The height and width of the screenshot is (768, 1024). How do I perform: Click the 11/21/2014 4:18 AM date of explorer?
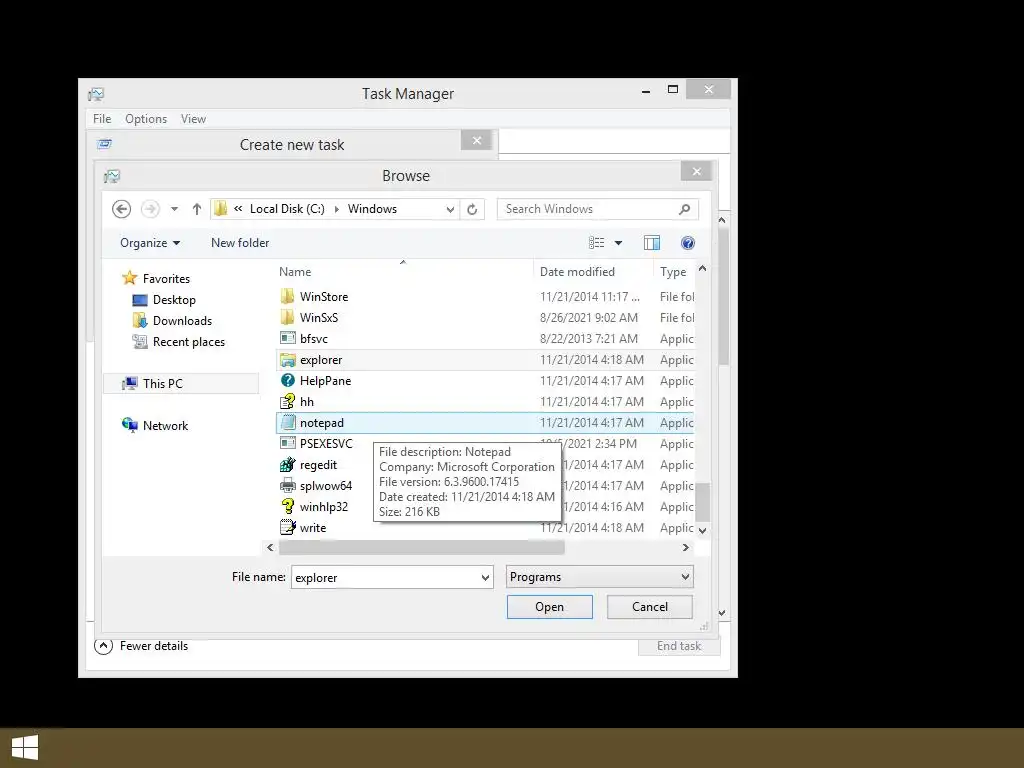coord(592,360)
